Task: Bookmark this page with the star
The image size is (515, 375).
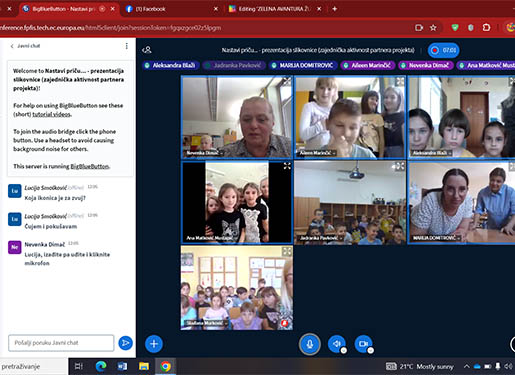Action: (x=433, y=28)
